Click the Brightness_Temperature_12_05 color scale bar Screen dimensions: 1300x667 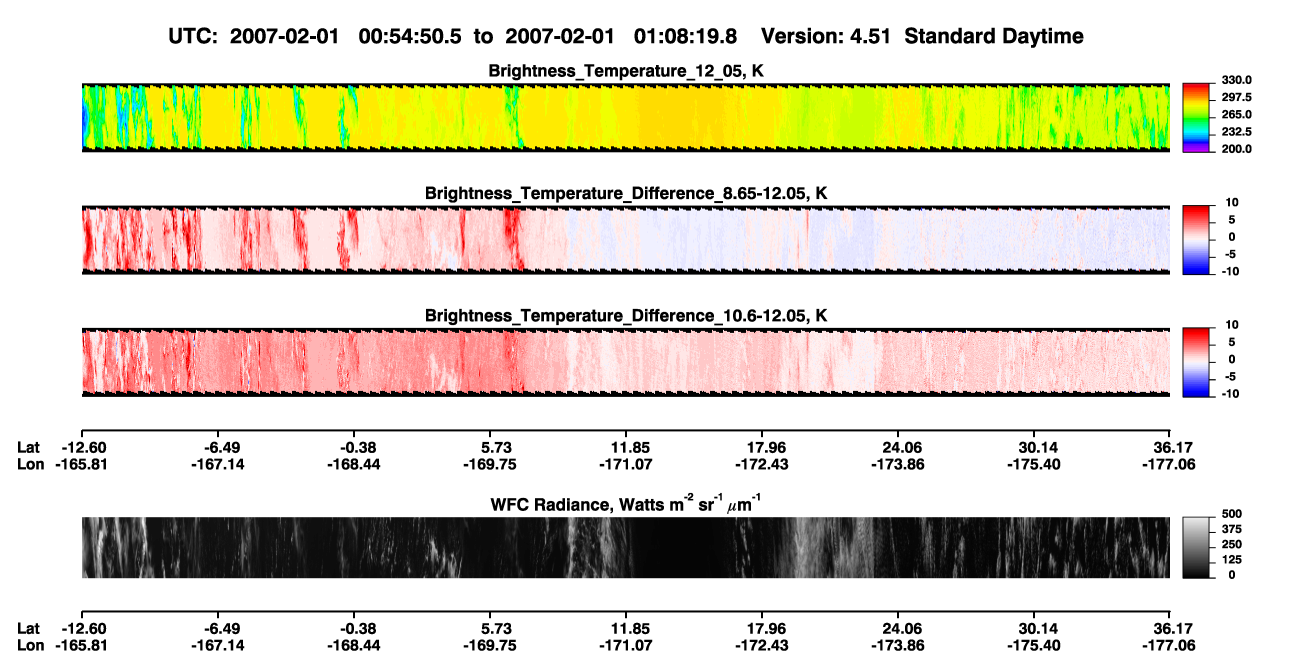(x=1196, y=115)
